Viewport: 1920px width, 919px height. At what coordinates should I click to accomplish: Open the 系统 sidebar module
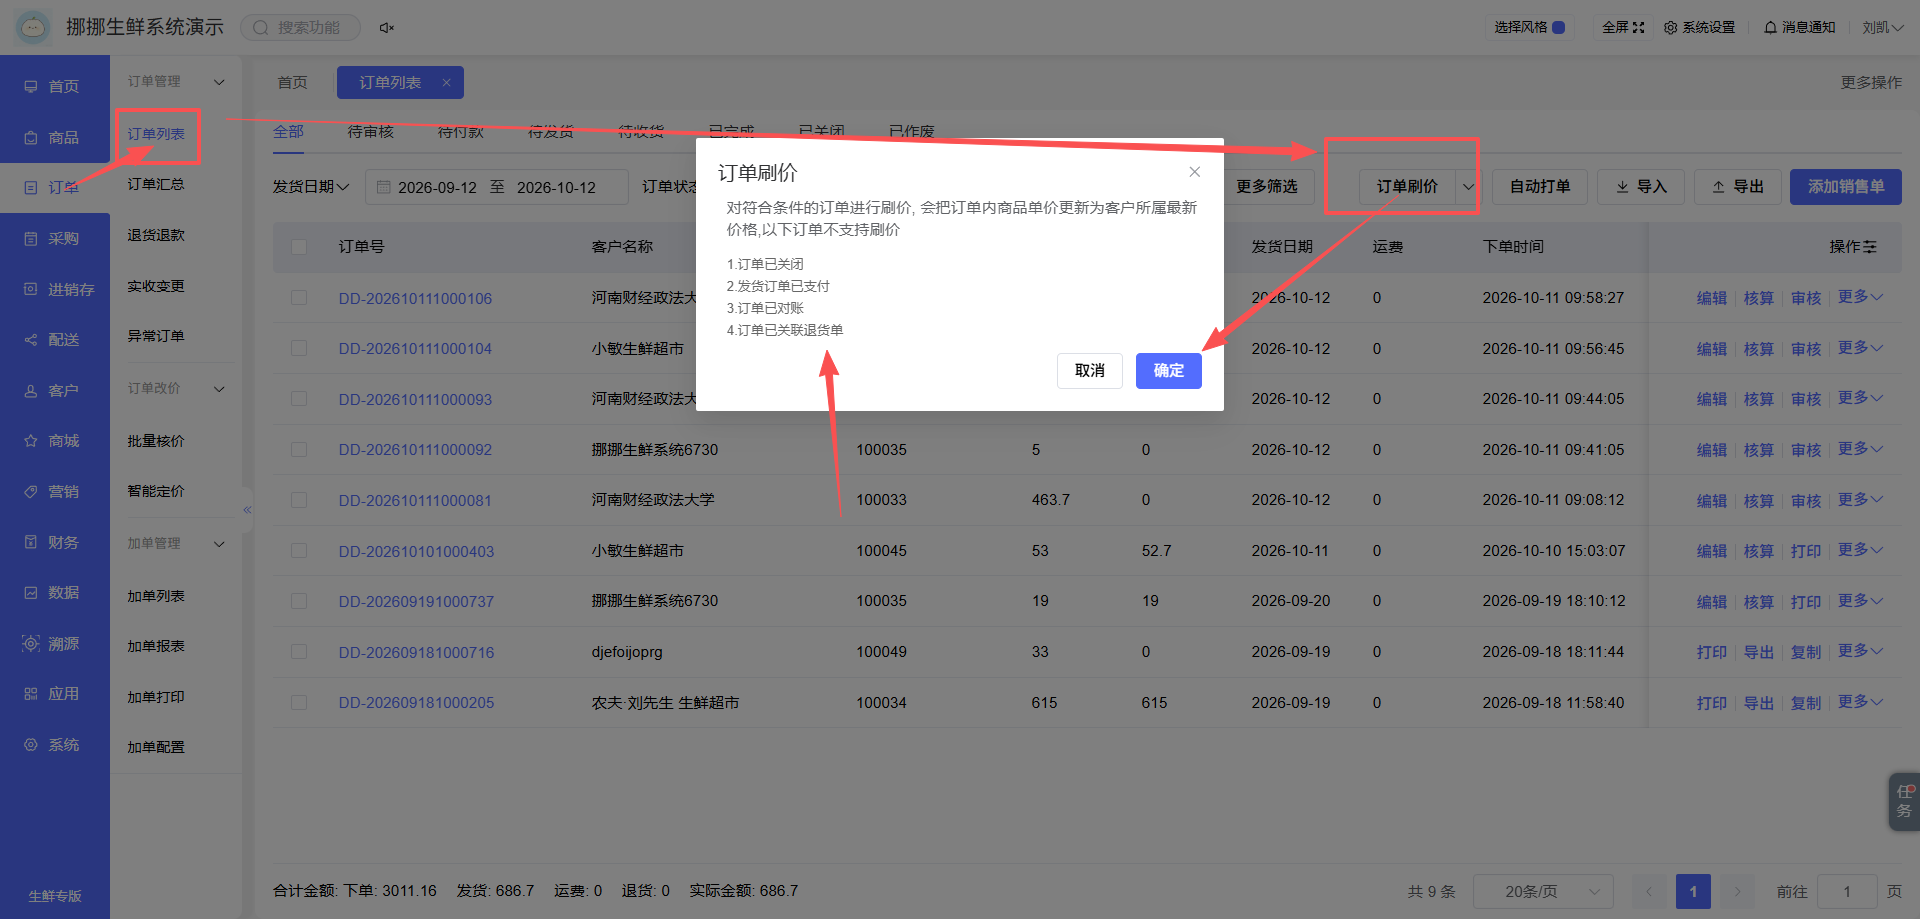pyautogui.click(x=54, y=745)
